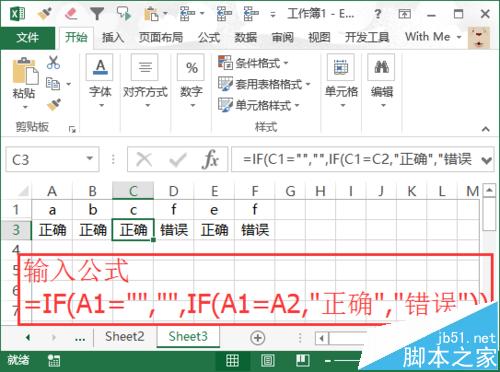Click cell D3 containing 错误
The width and height of the screenshot is (500, 372).
click(174, 230)
